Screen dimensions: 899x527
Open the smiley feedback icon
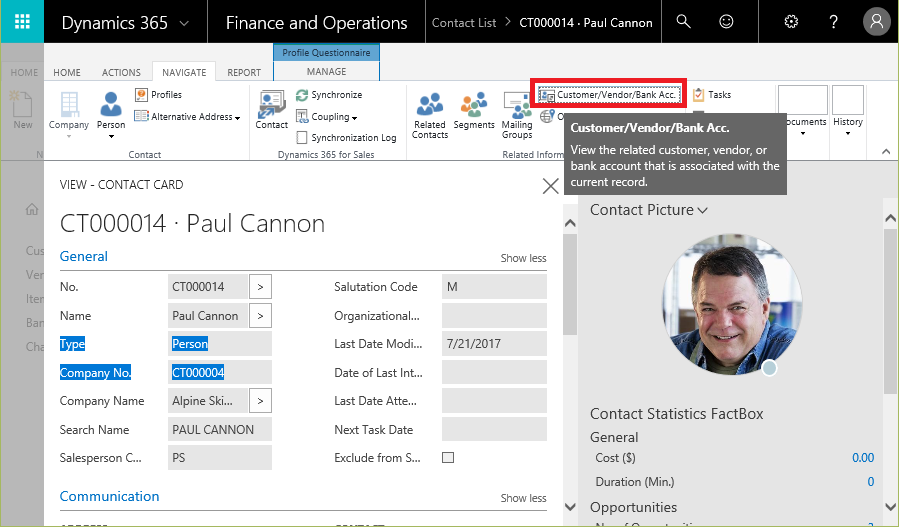pos(726,22)
